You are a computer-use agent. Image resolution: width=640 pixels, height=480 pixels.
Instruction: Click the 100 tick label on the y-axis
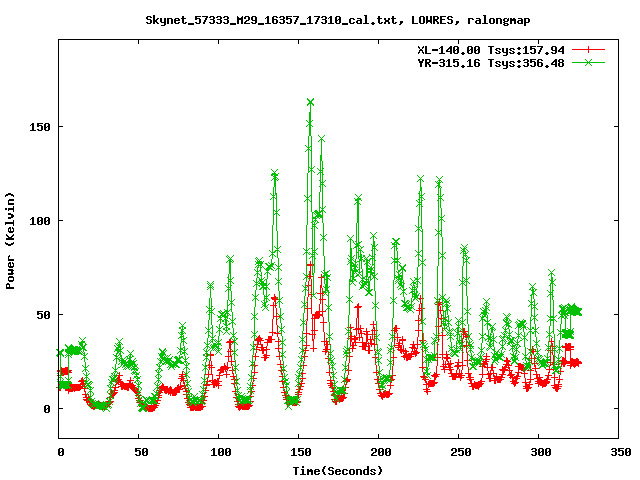(40, 221)
